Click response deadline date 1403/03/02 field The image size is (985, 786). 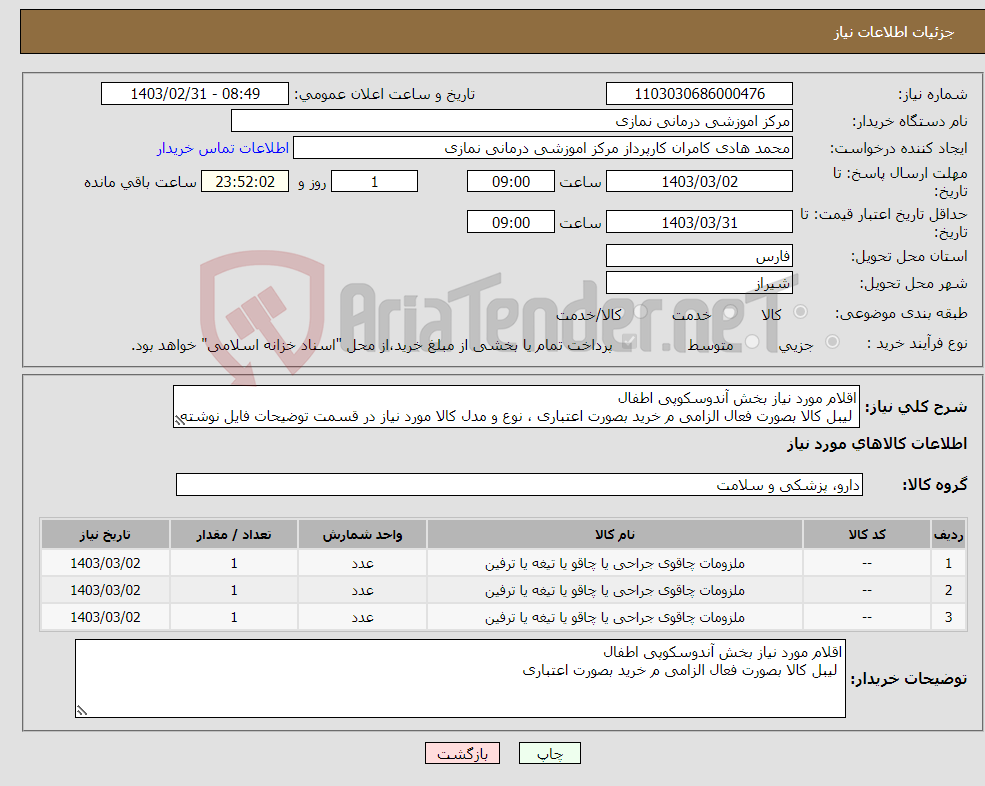pyautogui.click(x=699, y=182)
